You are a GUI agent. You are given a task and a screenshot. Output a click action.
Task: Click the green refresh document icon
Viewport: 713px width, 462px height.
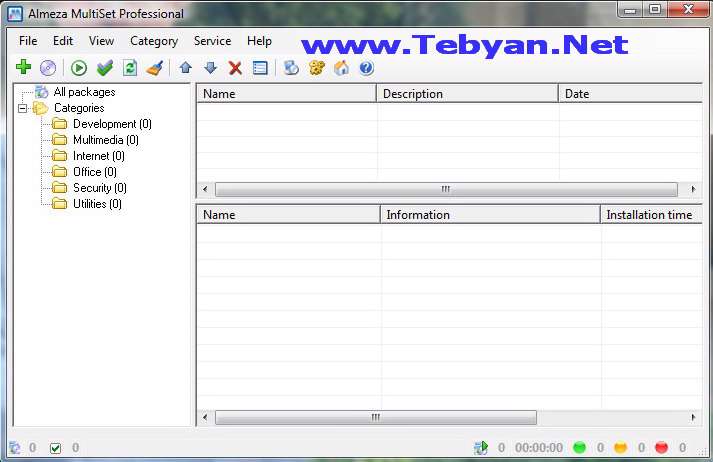(130, 68)
